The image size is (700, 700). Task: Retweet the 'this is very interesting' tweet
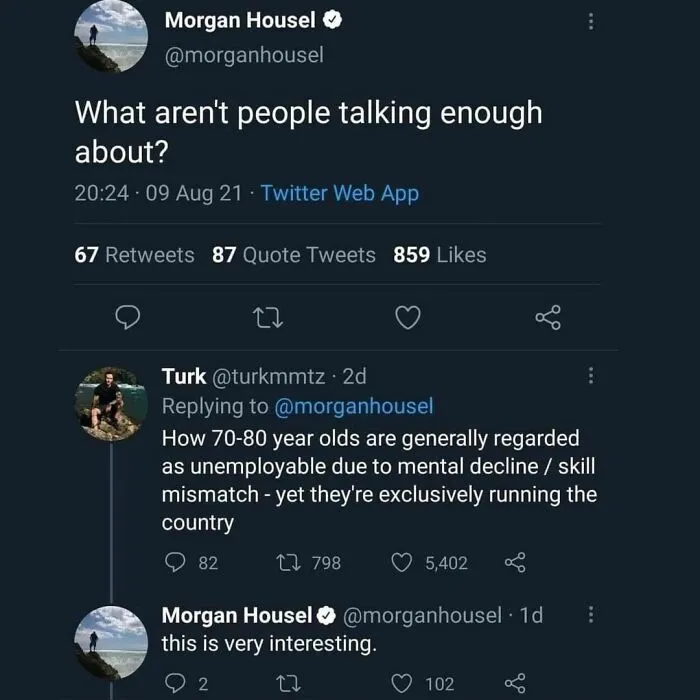tap(288, 683)
